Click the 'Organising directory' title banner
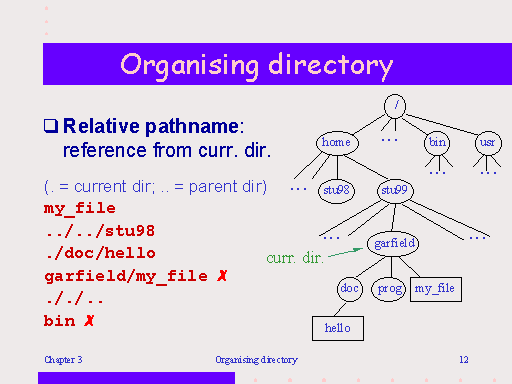This screenshot has width=512, height=384. pos(277,64)
